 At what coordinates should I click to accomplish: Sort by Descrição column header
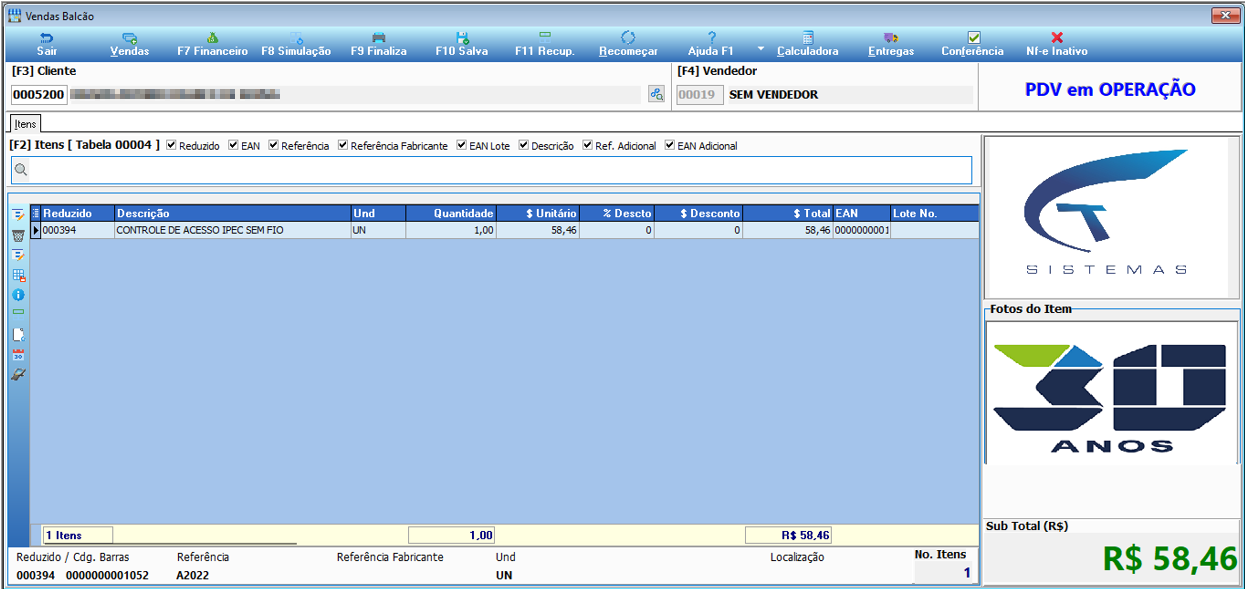(233, 214)
